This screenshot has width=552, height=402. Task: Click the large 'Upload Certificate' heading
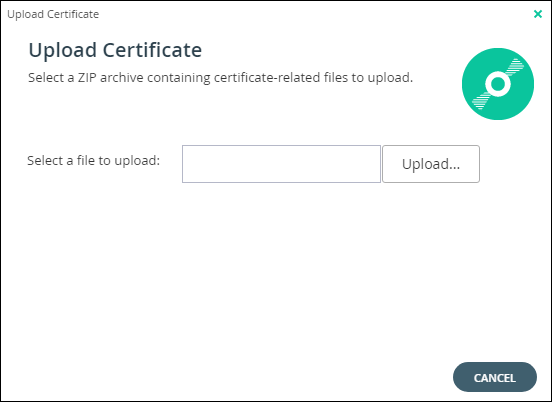[x=115, y=50]
